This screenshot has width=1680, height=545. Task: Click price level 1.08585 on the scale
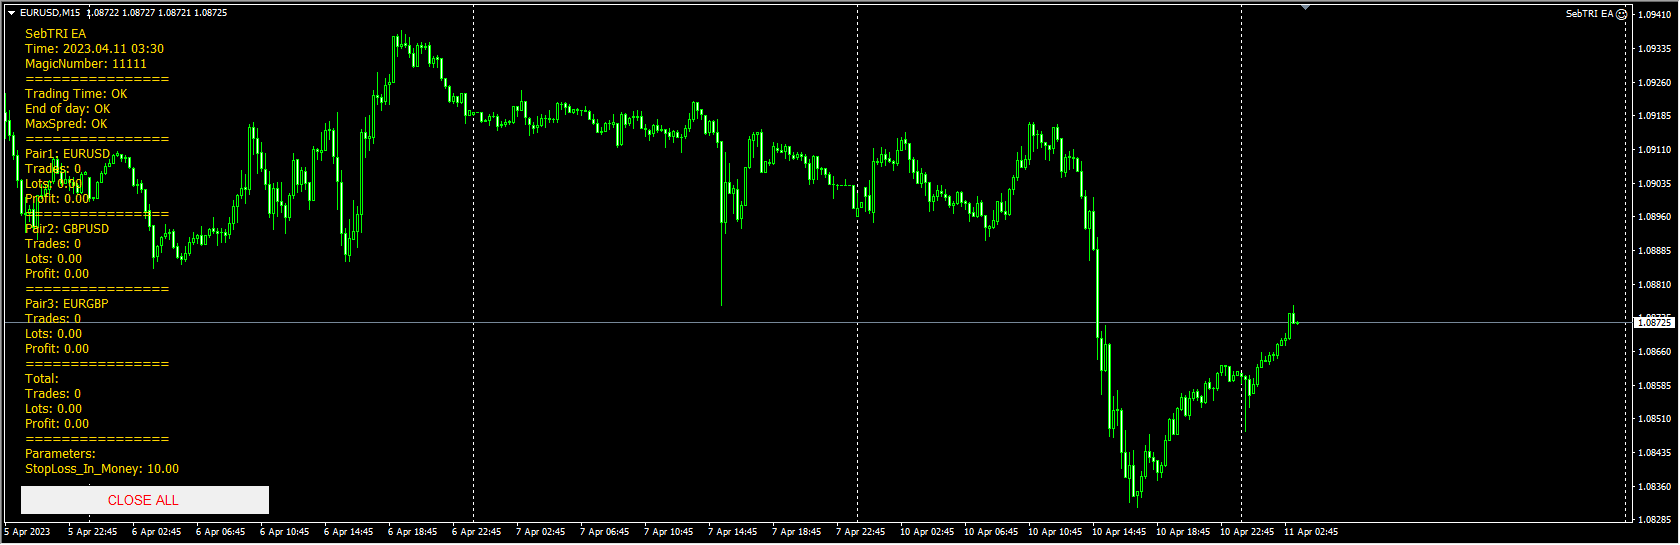1654,386
